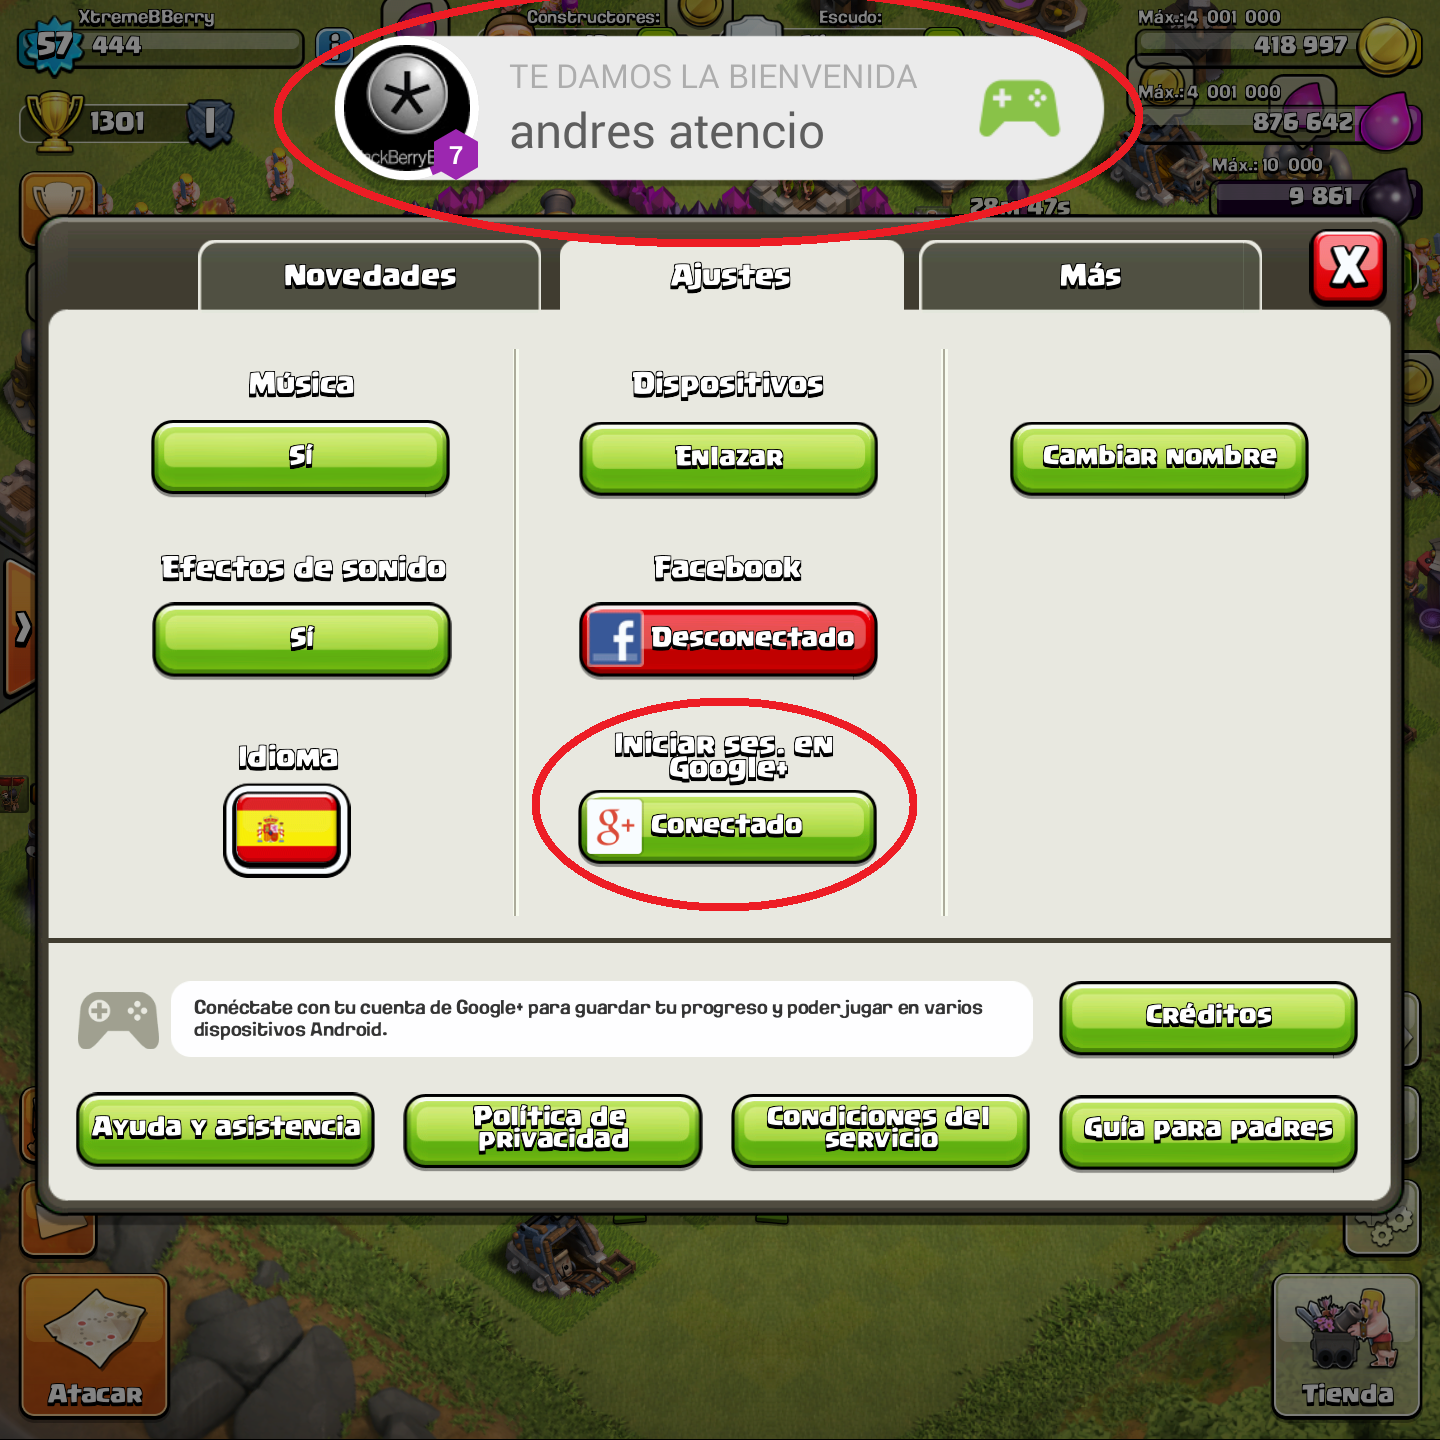Click the gold coin resource icon
Screen dimensions: 1440x1440
(1388, 45)
